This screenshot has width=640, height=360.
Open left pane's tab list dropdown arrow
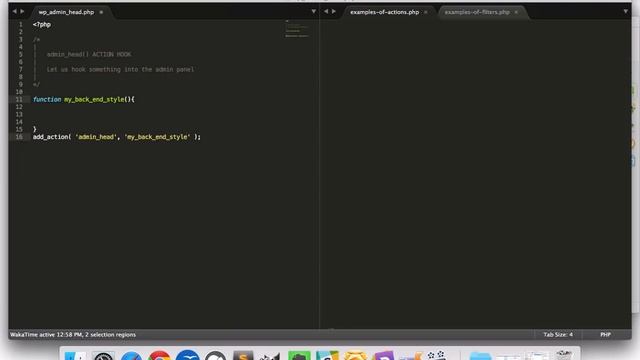coord(313,11)
